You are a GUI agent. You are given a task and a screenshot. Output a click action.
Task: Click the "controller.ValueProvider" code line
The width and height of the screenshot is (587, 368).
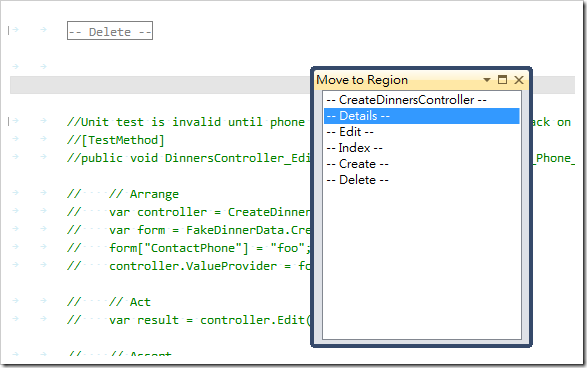pyautogui.click(x=189, y=266)
